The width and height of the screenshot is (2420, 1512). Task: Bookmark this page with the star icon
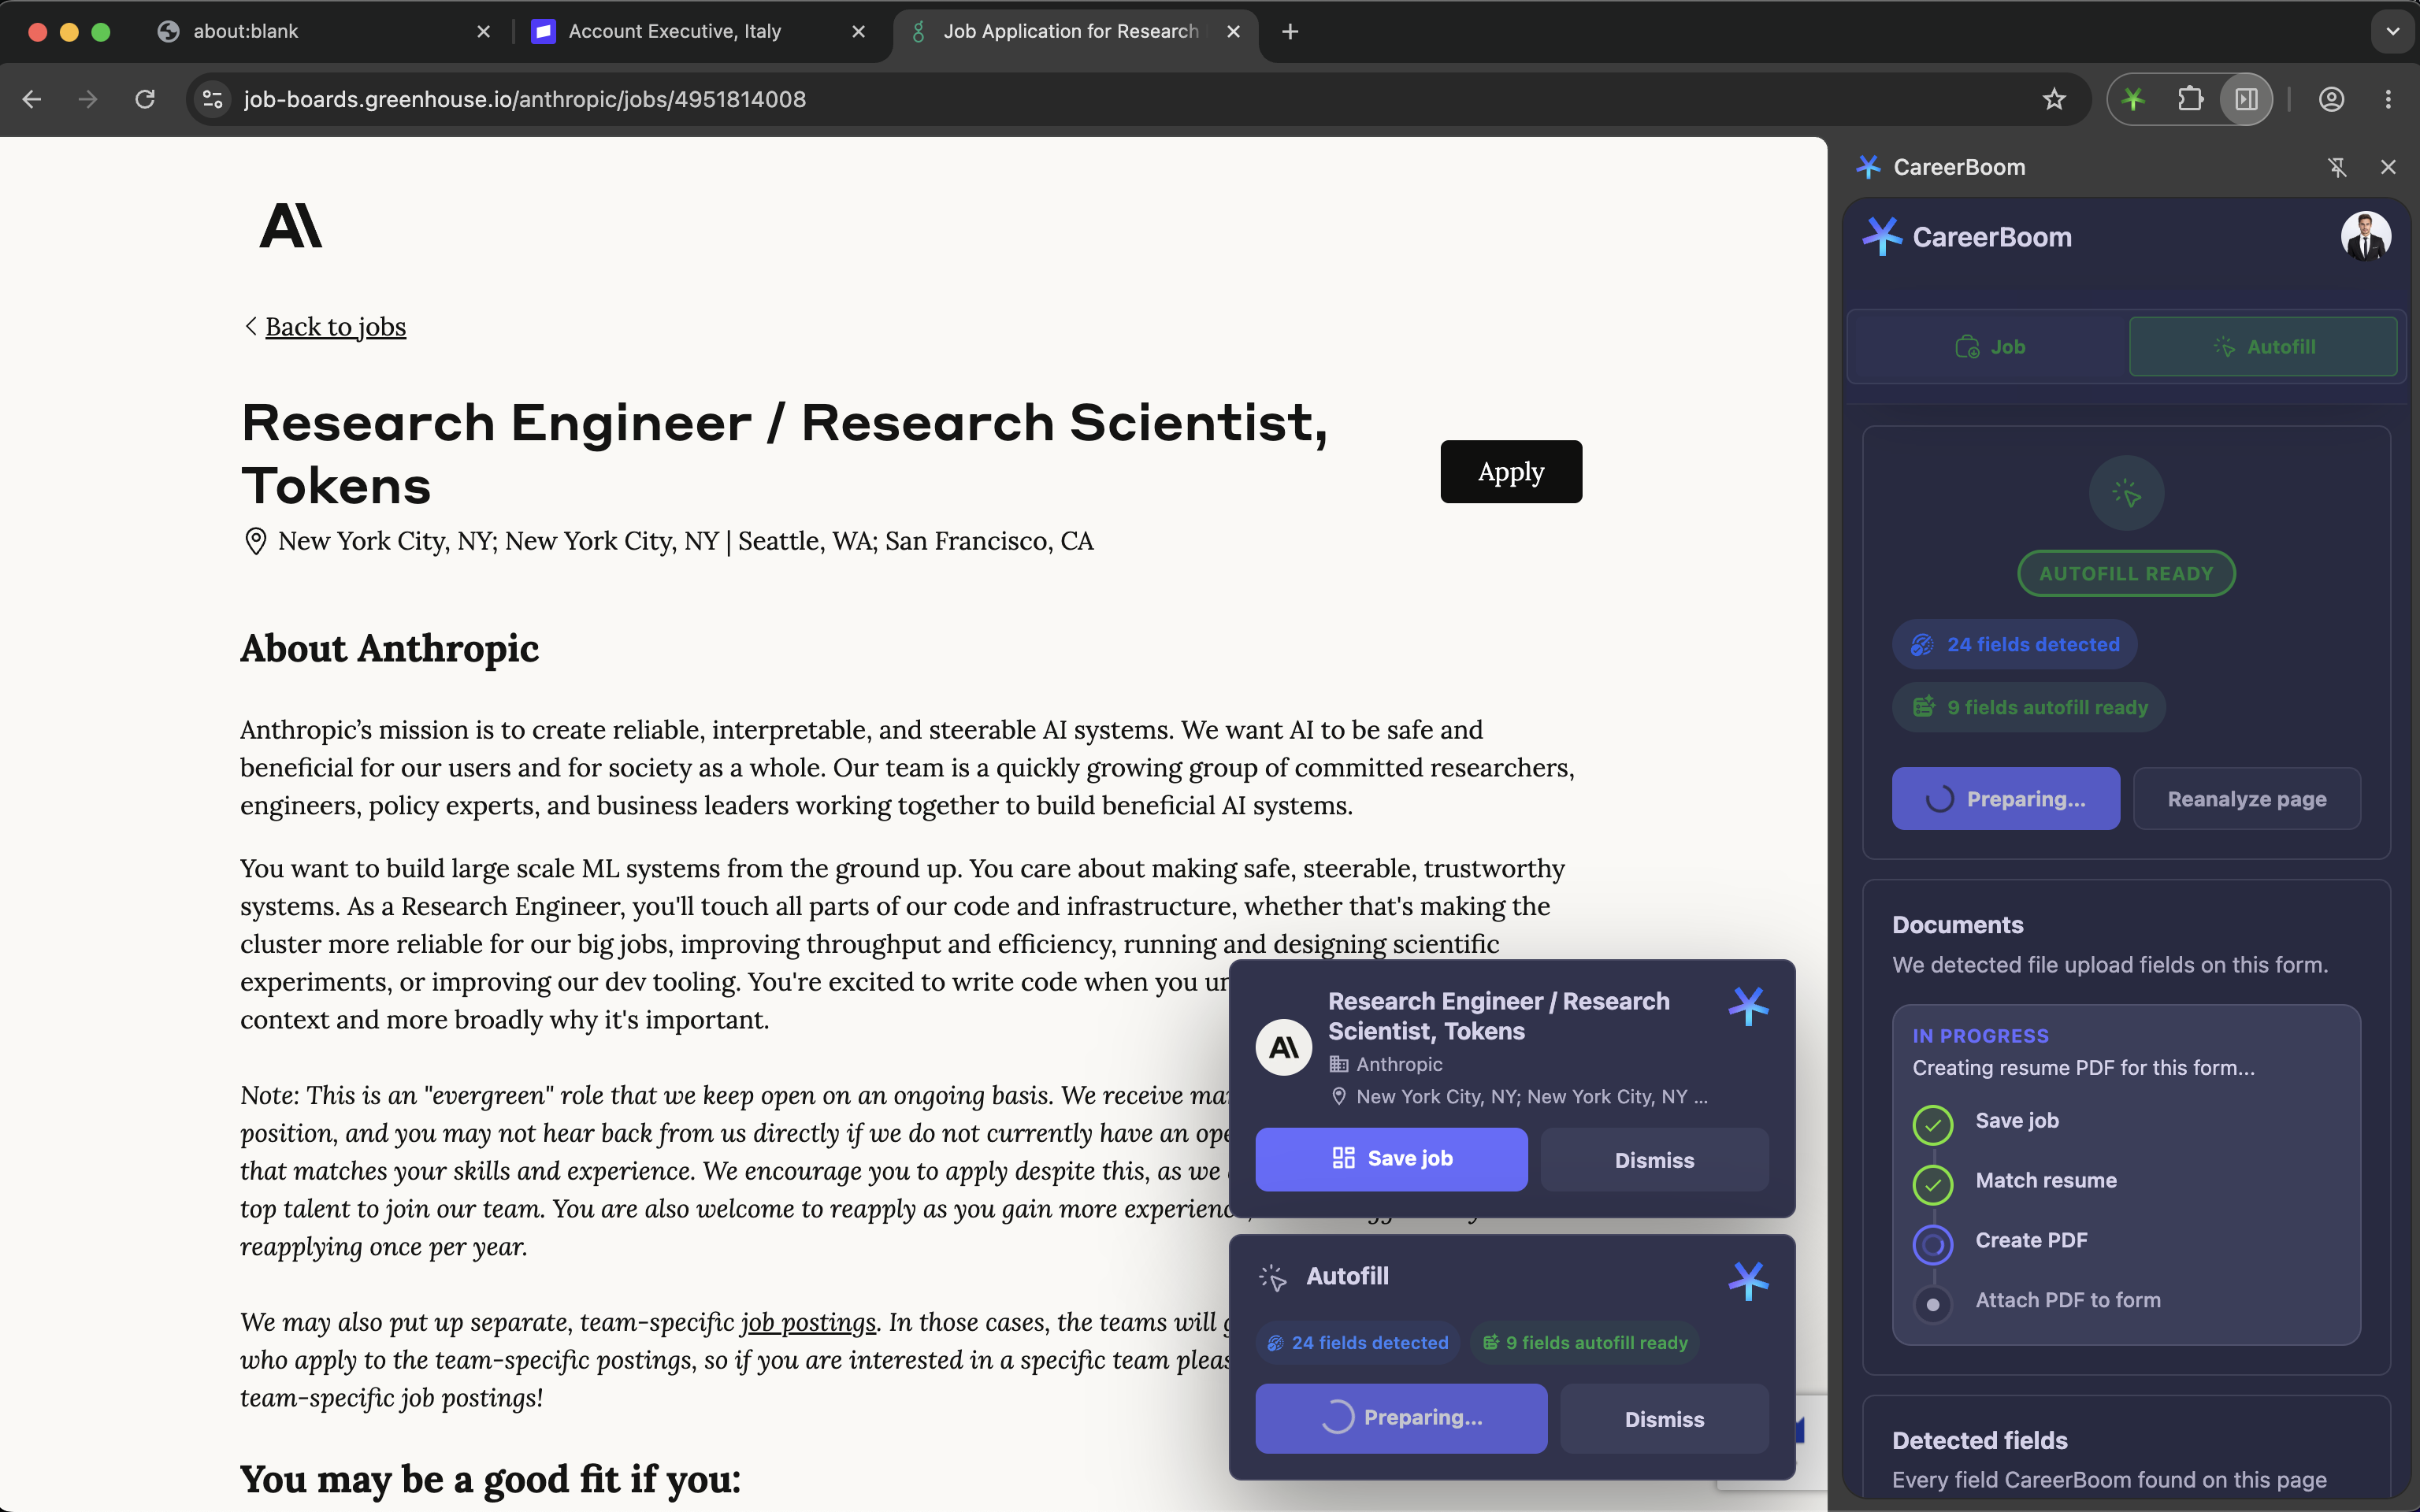coord(2054,99)
